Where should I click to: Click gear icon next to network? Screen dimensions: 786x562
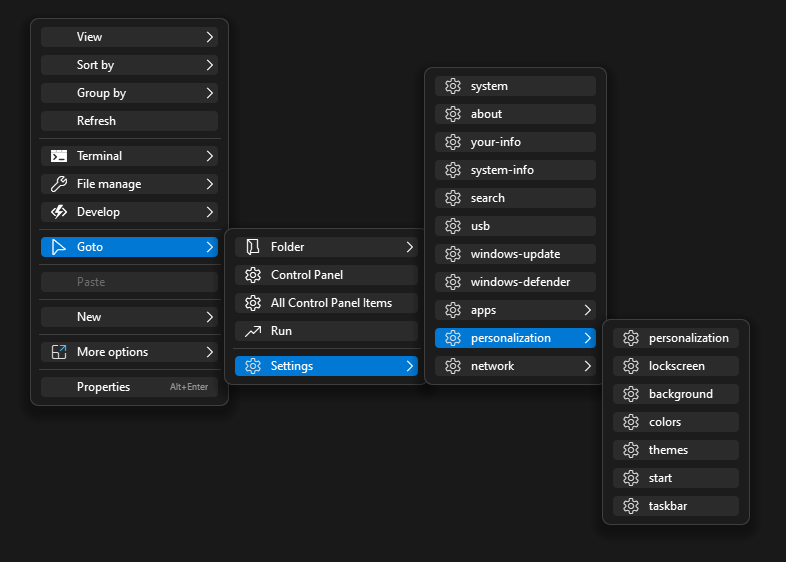[453, 366]
